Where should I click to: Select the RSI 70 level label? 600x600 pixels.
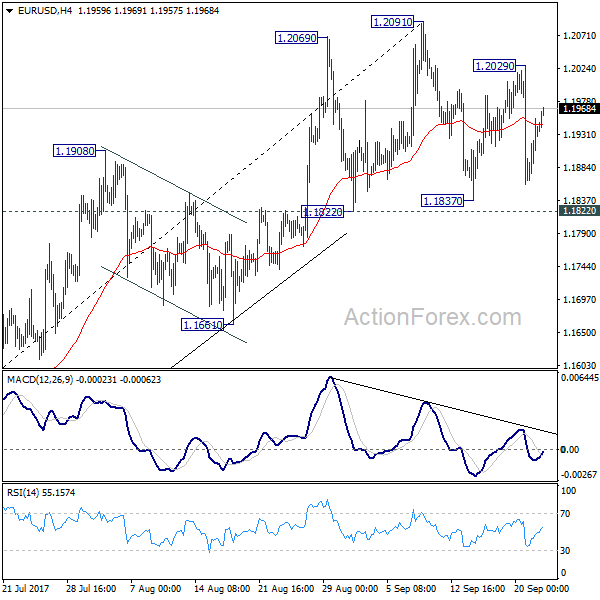click(x=565, y=514)
